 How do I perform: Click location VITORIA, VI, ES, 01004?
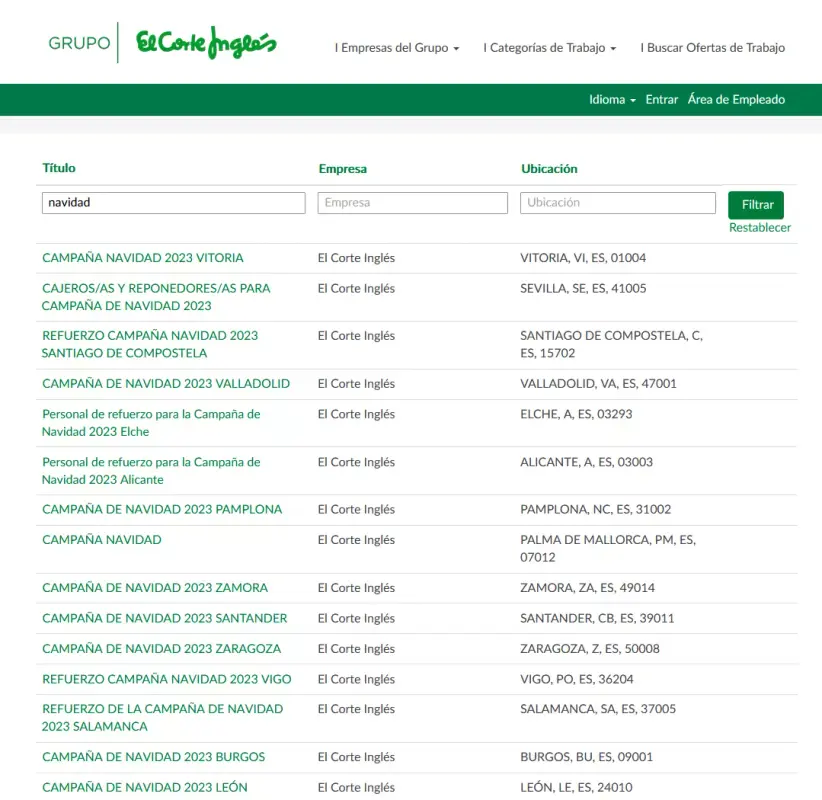(x=583, y=258)
